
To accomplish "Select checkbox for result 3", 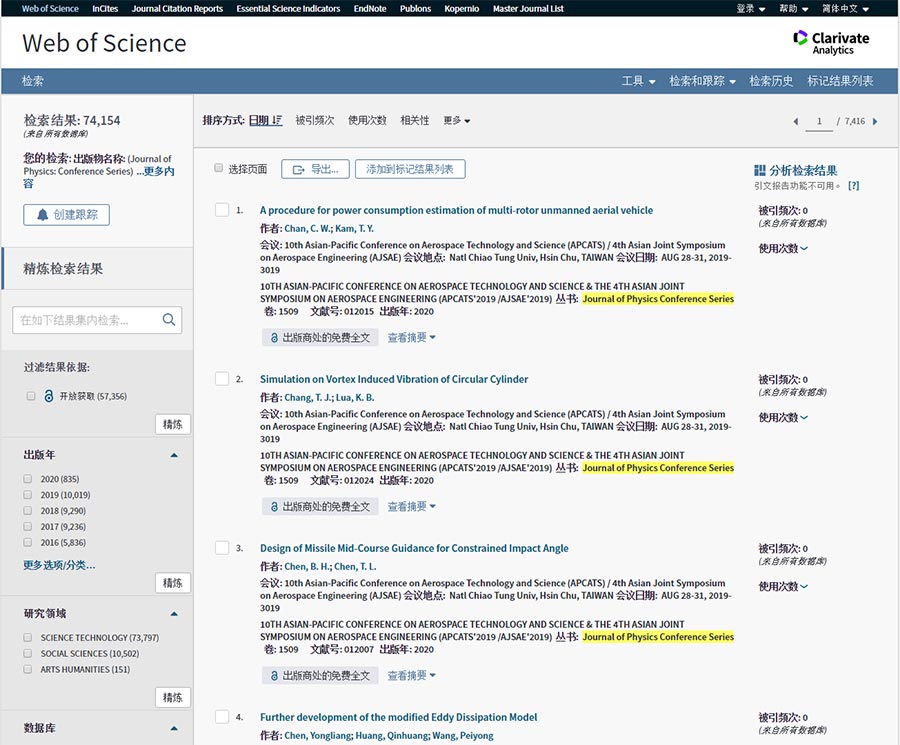I will pos(222,548).
